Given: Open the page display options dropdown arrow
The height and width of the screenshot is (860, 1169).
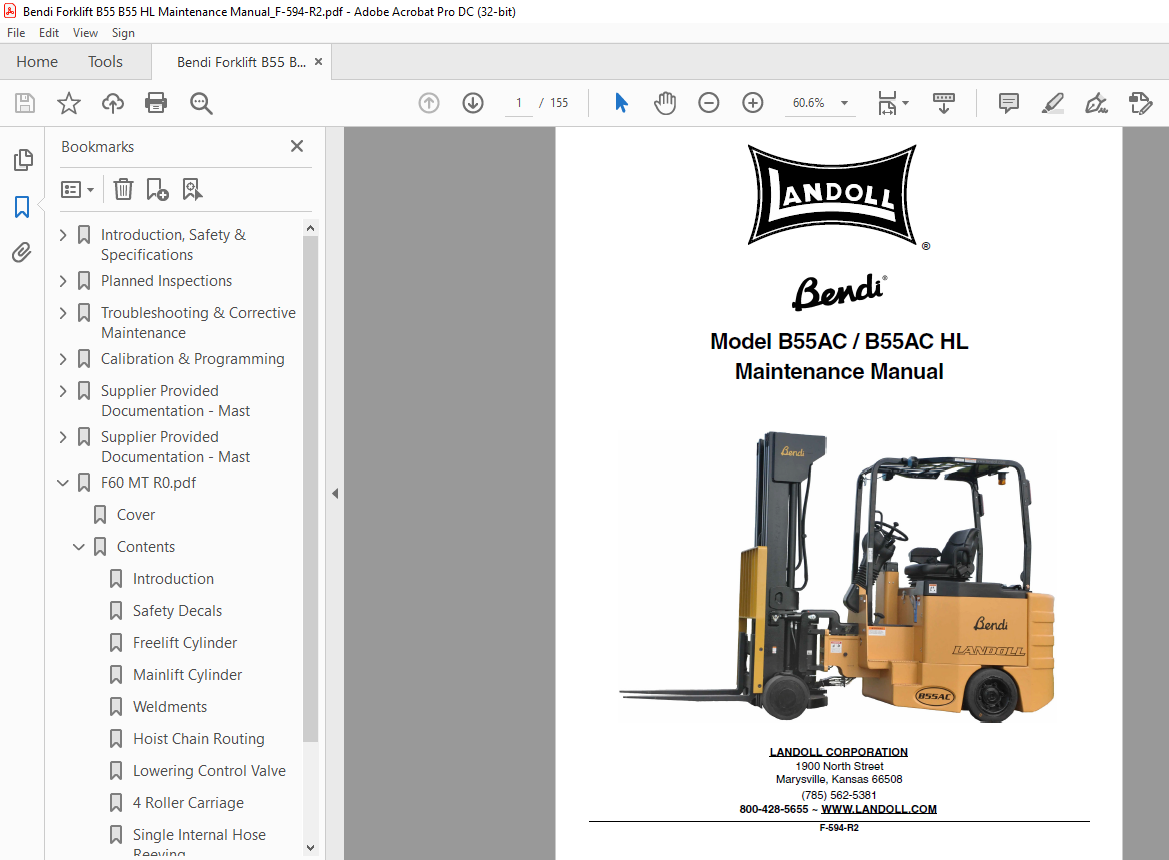Looking at the screenshot, I should 906,103.
